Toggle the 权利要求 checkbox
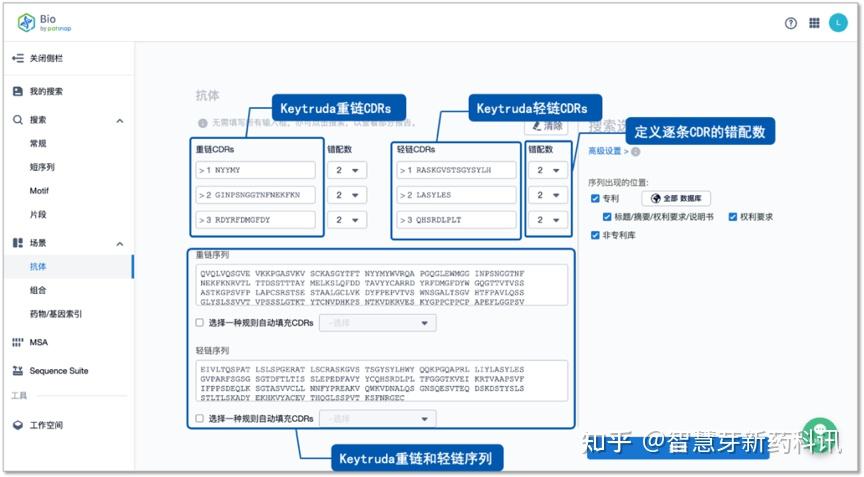 733,217
